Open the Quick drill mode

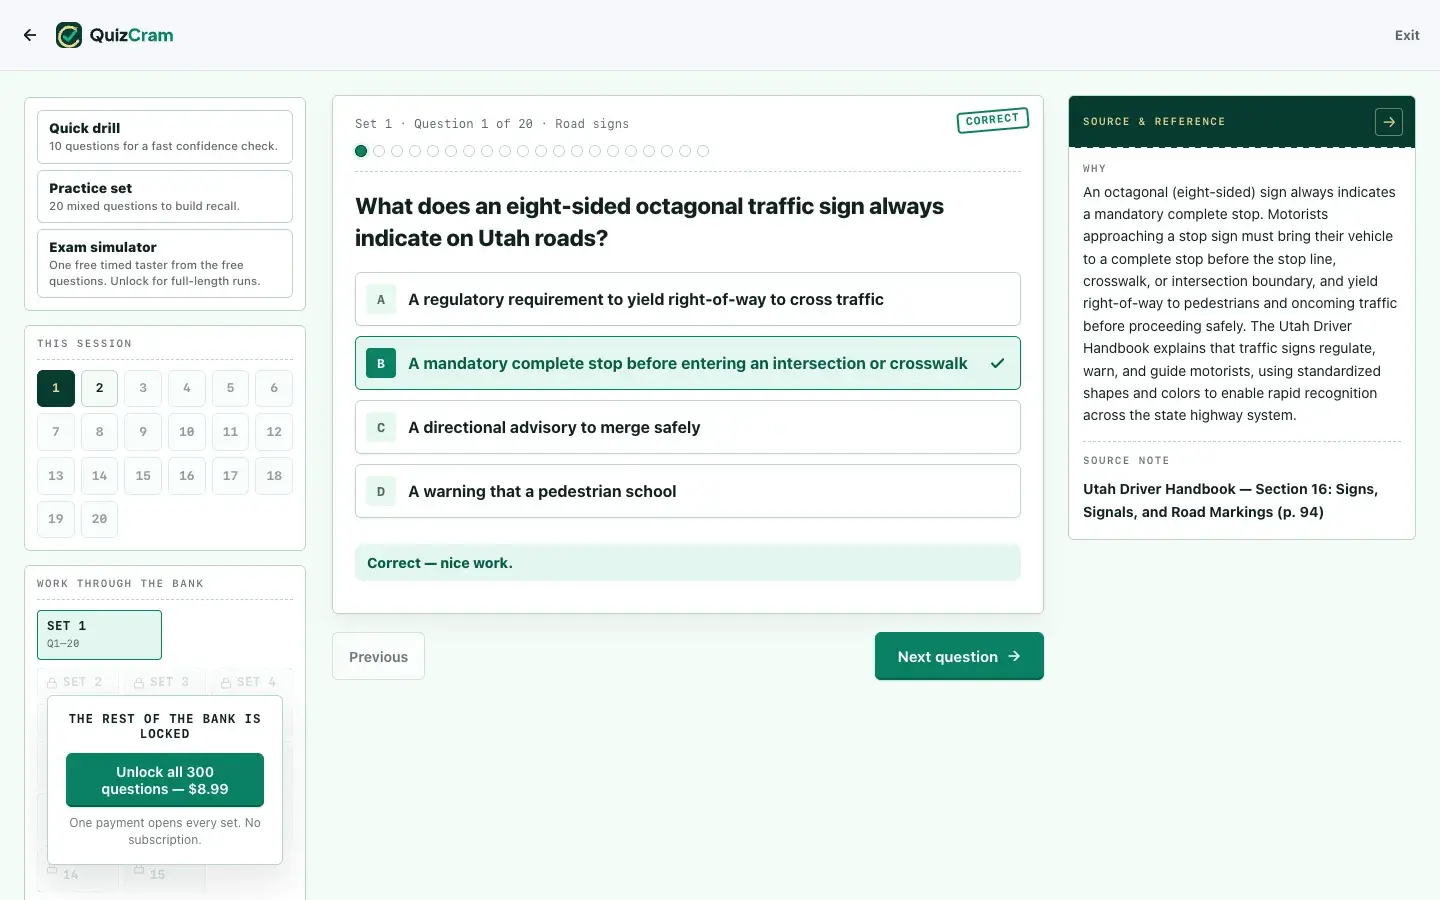165,137
